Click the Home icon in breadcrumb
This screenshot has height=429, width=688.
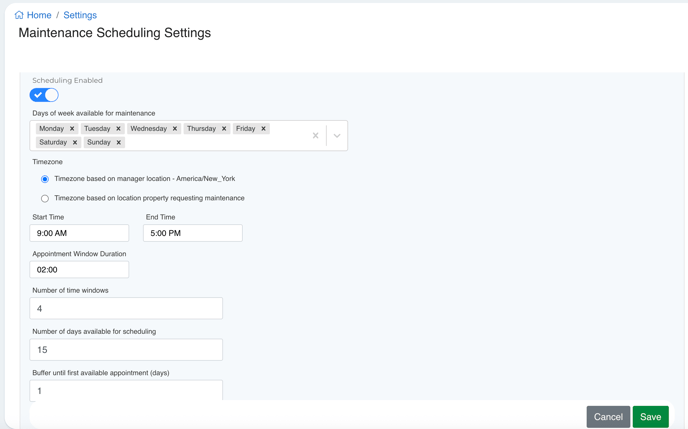(19, 15)
